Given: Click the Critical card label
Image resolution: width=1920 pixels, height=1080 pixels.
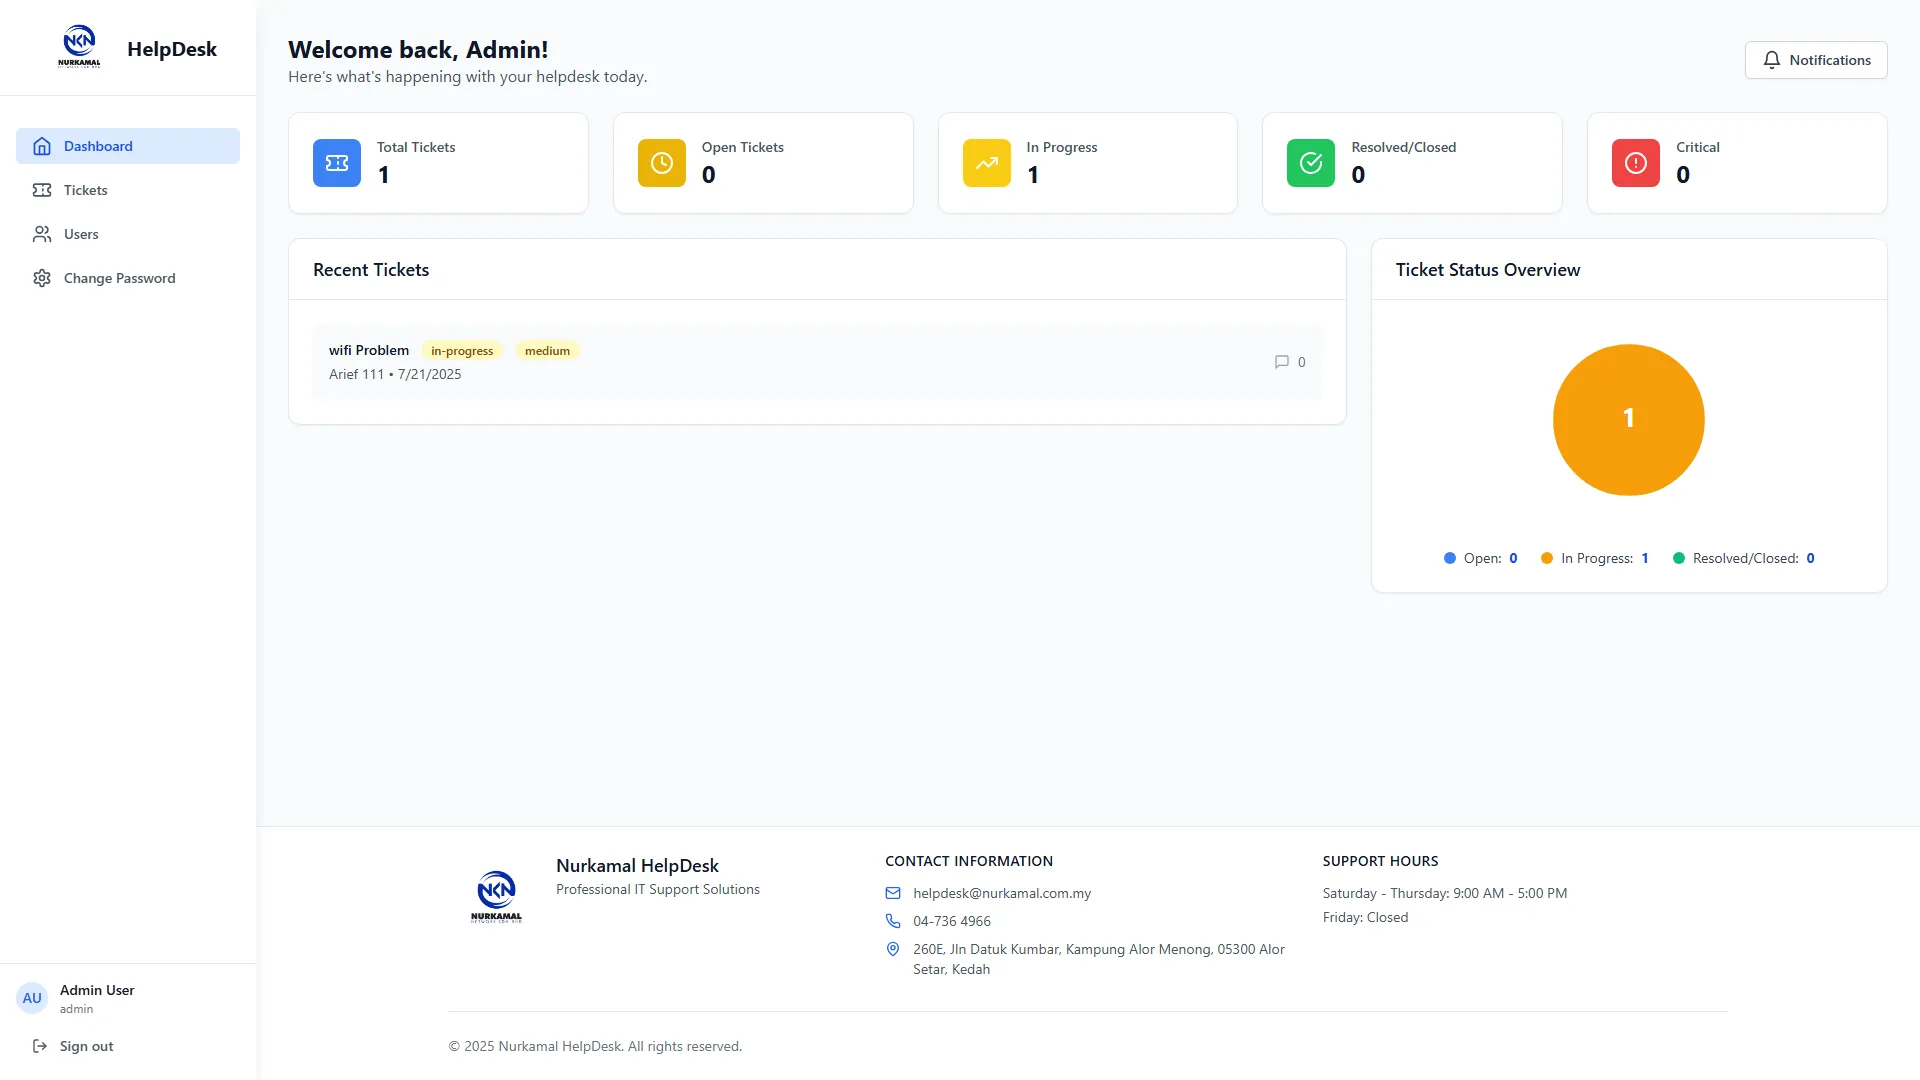Looking at the screenshot, I should (x=1698, y=147).
